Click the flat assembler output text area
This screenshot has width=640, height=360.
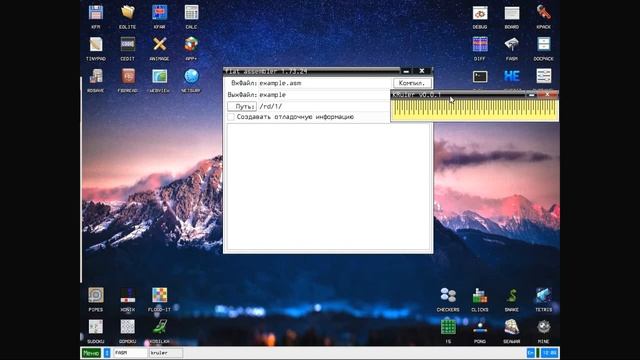[328, 187]
